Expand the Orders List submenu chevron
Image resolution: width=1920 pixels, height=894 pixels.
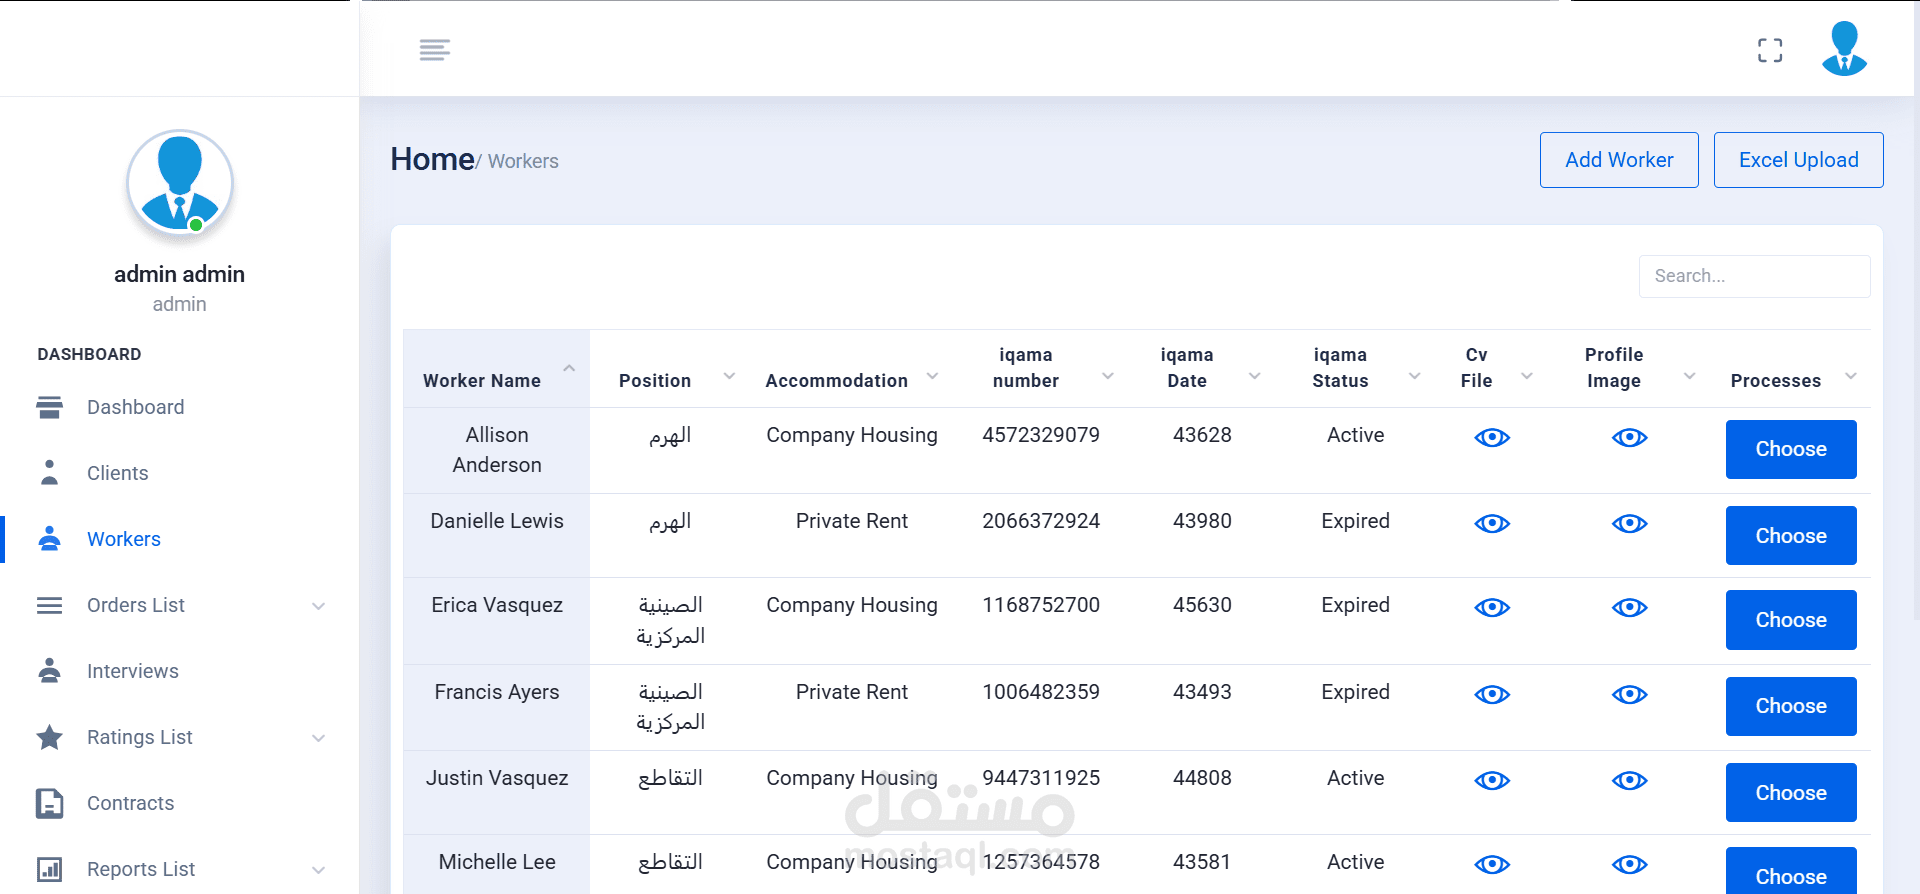click(x=318, y=606)
